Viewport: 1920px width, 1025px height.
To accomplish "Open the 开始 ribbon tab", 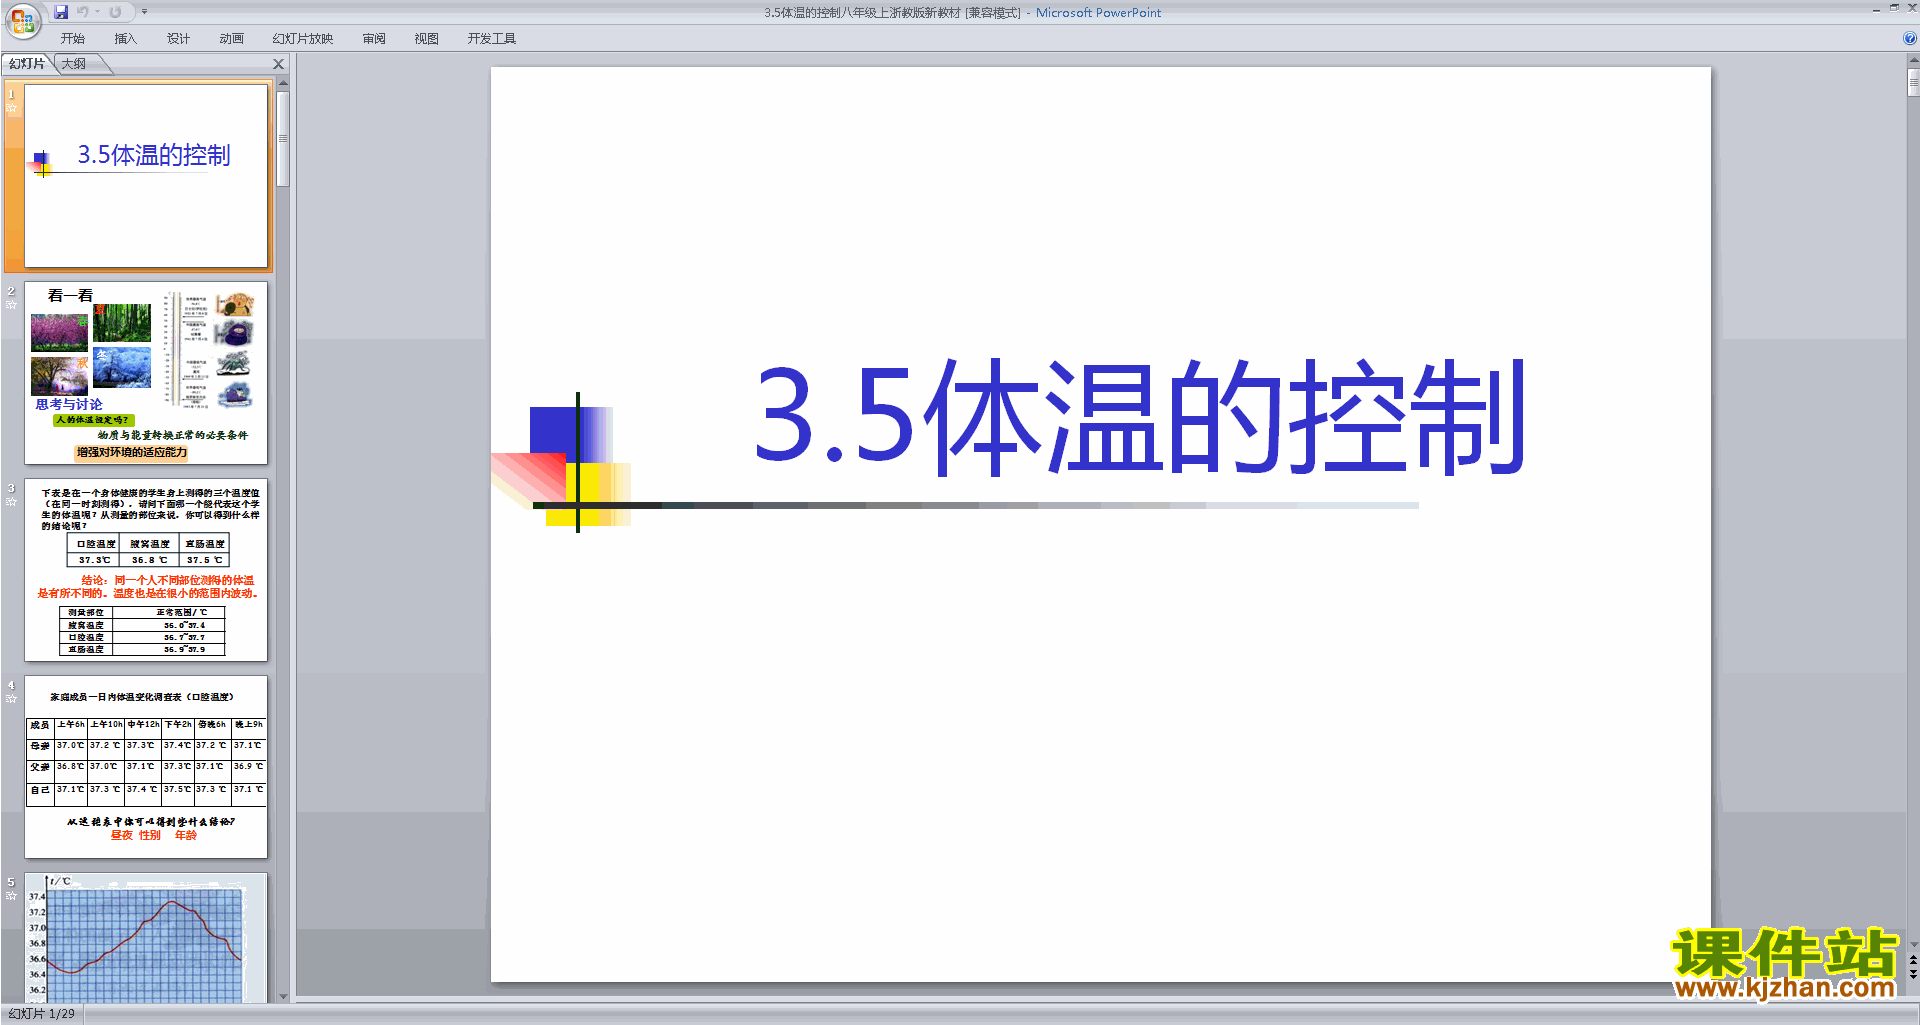I will coord(72,39).
